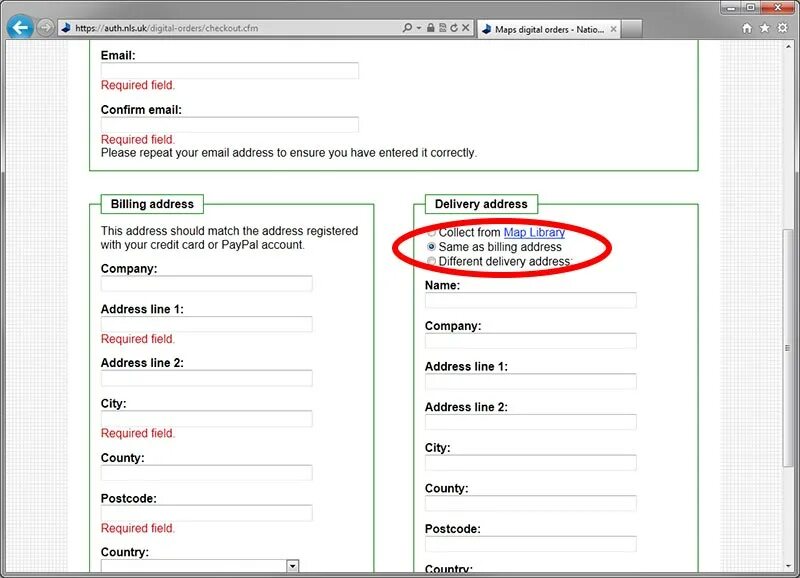Image resolution: width=800 pixels, height=578 pixels.
Task: Open the Home icon in the browser toolbar
Action: 747,28
